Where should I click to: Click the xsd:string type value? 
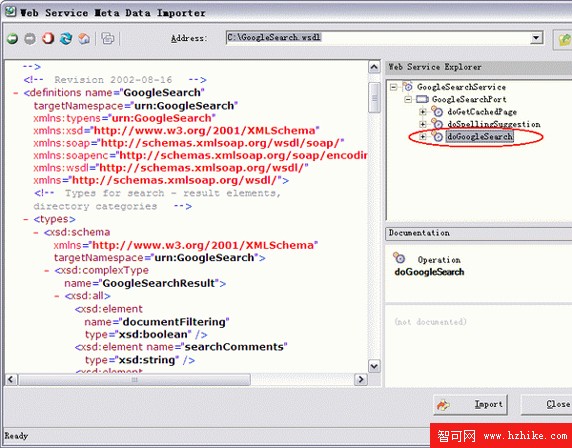coord(147,360)
